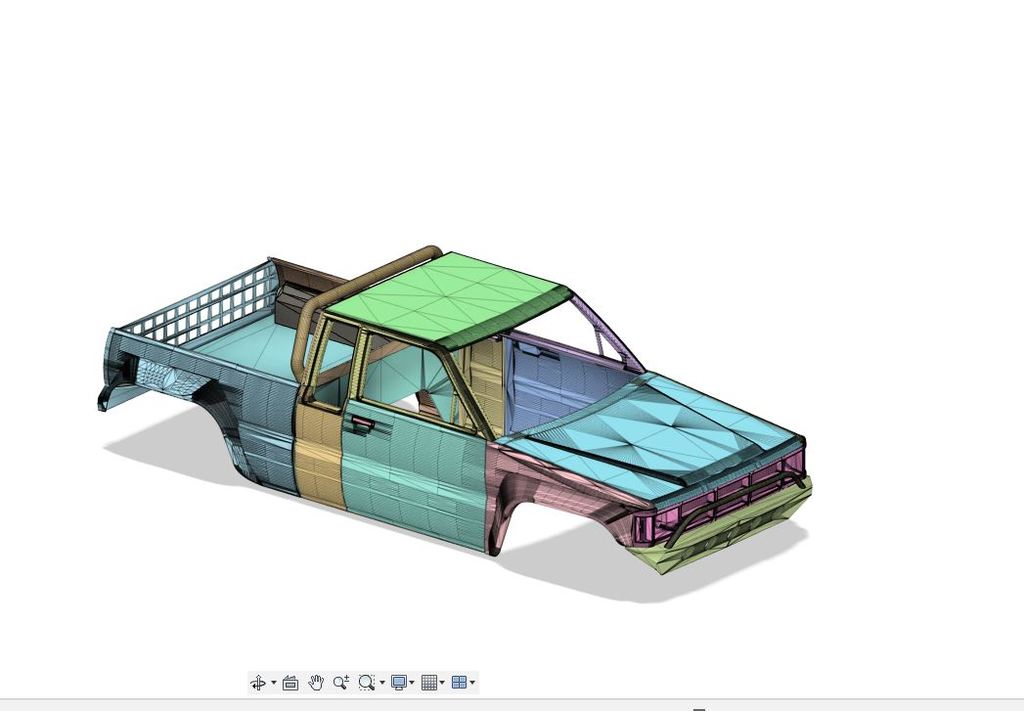The width and height of the screenshot is (1024, 711).
Task: Expand the Display Settings dropdown arrow
Action: 412,682
